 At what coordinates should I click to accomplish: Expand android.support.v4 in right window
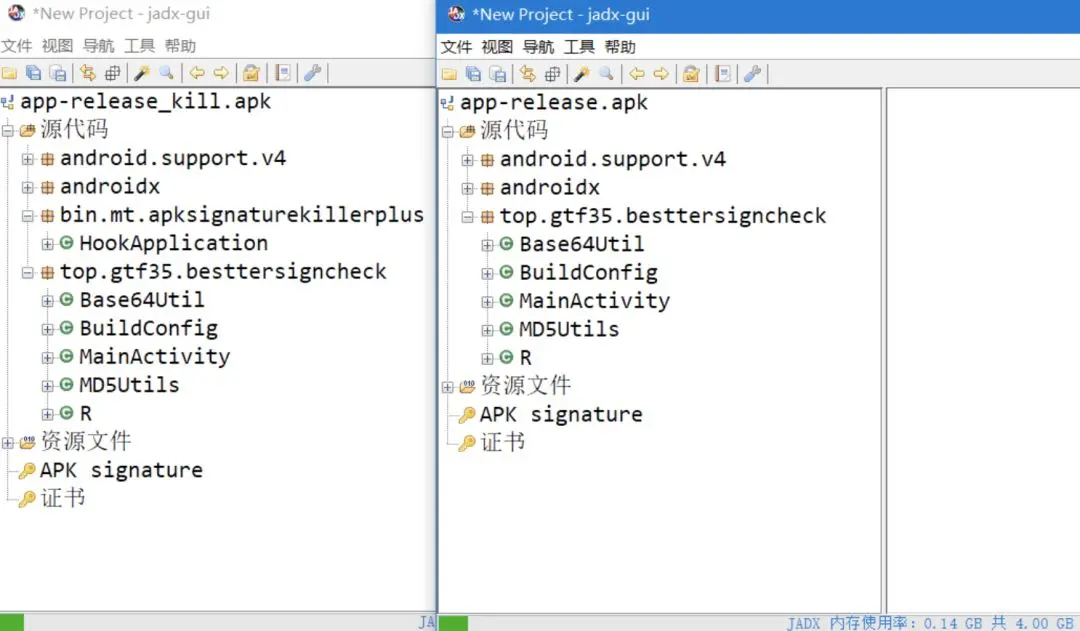[x=468, y=160]
